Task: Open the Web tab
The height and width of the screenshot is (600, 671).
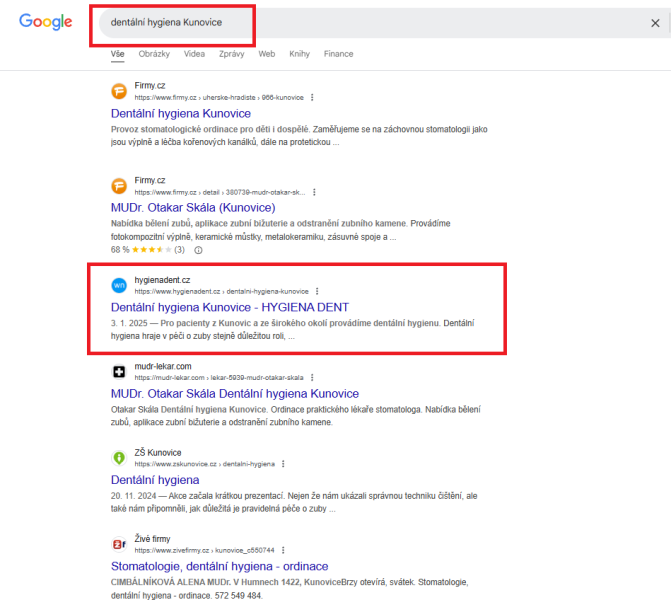Action: (267, 54)
